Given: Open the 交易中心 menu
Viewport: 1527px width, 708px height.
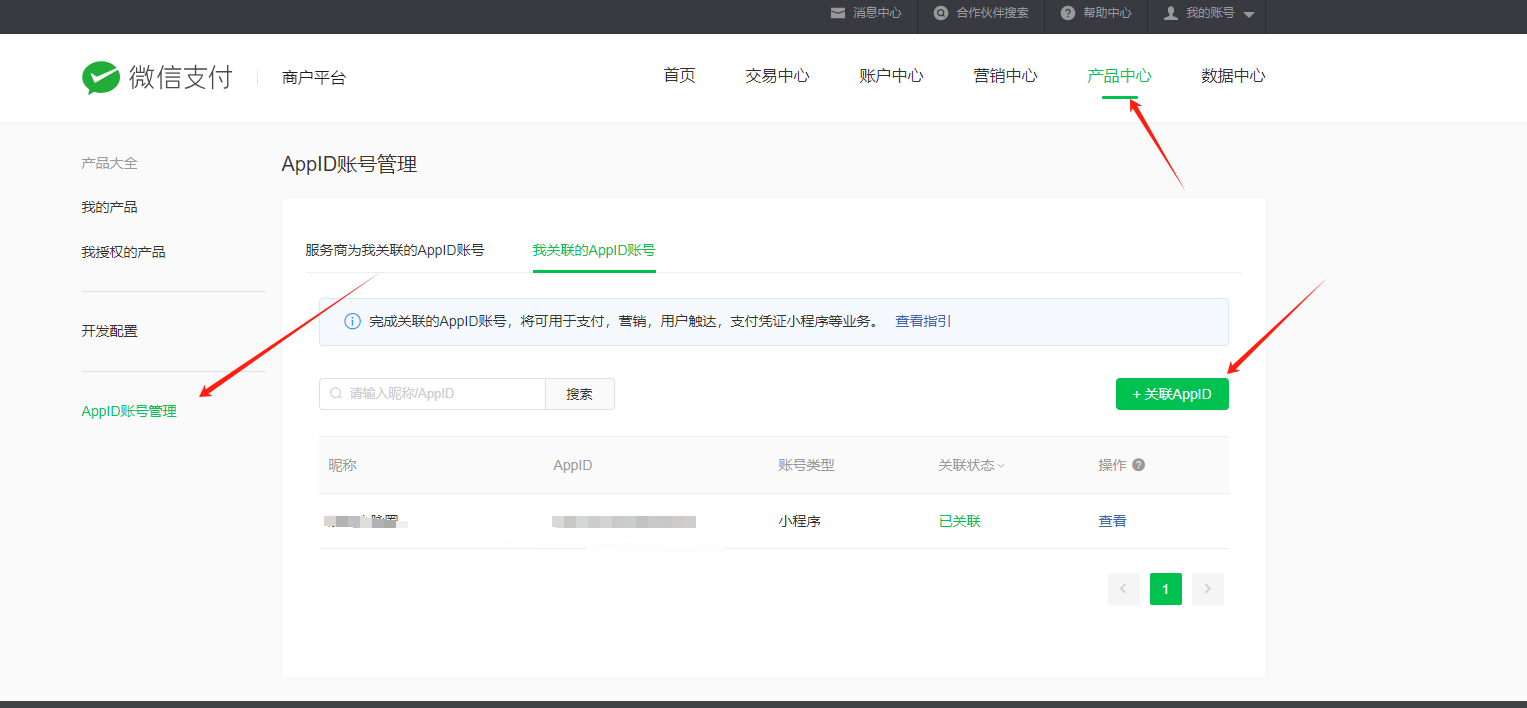Looking at the screenshot, I should (x=777, y=76).
